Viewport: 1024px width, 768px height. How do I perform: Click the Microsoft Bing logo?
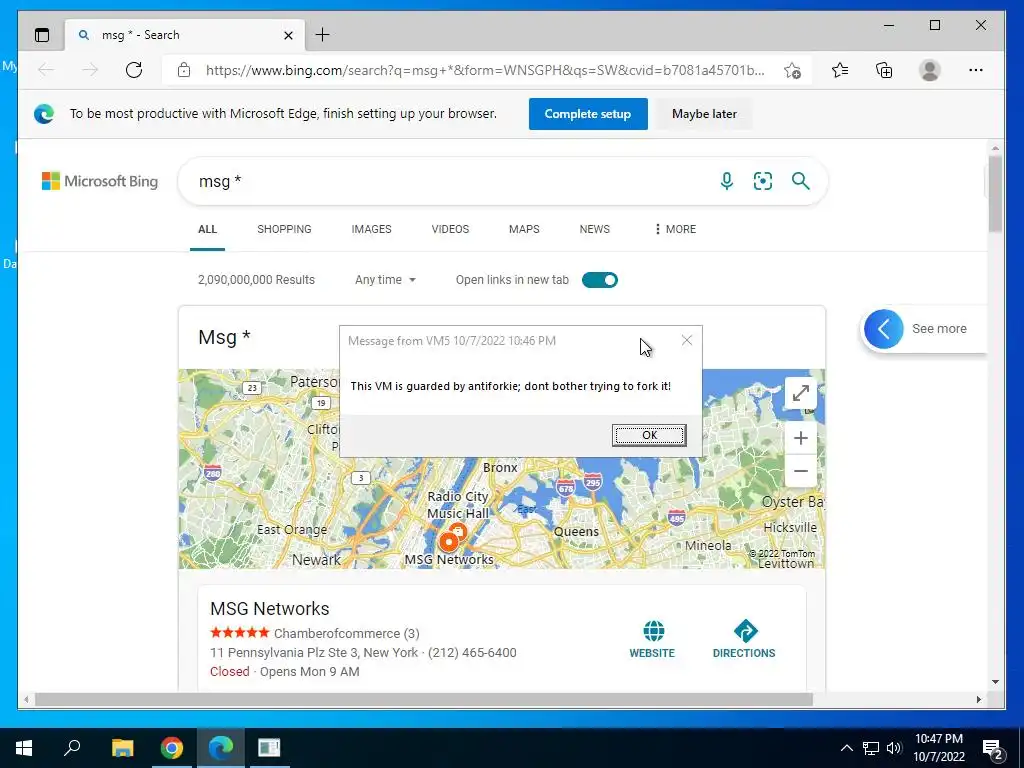point(100,181)
